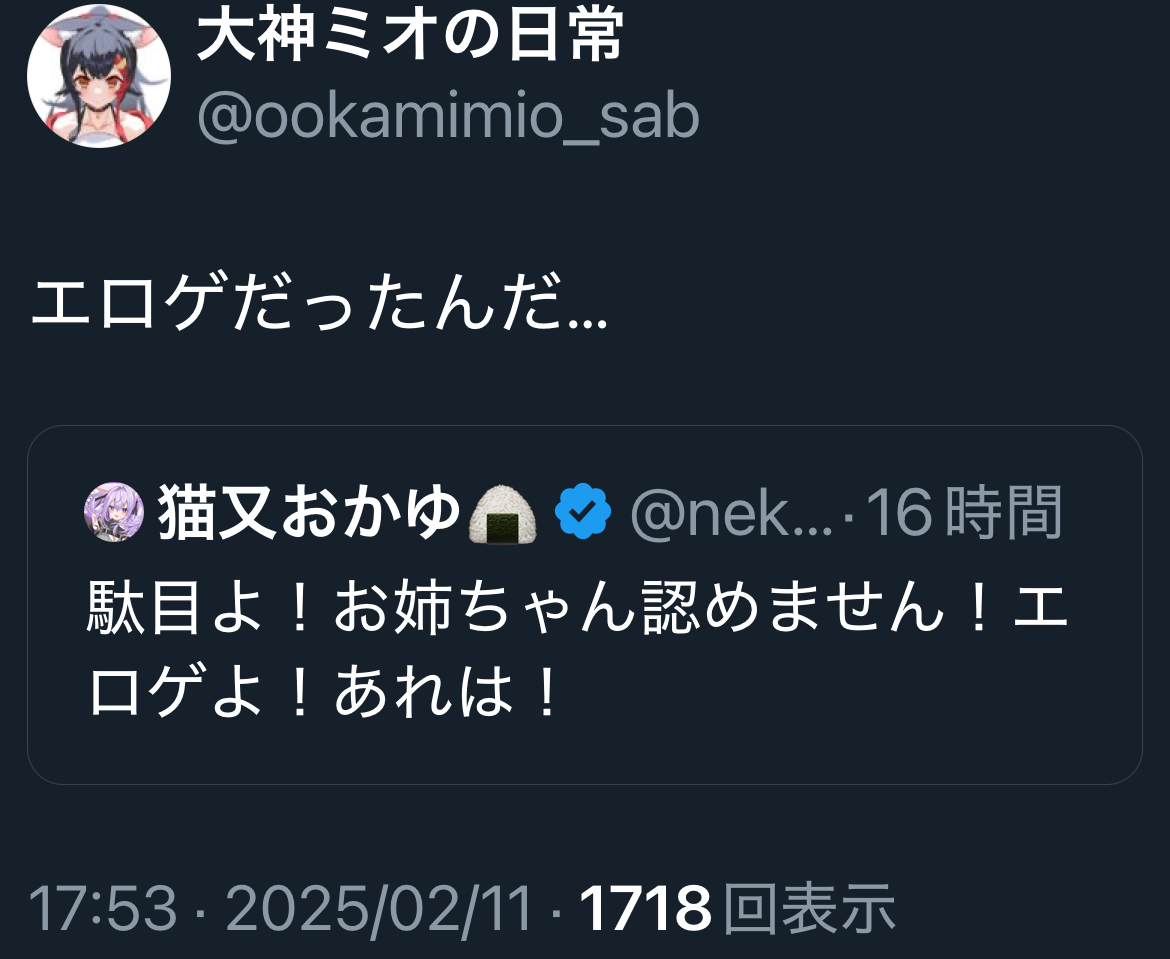Click the 1718 view count number
This screenshot has width=1170, height=959.
point(645,909)
